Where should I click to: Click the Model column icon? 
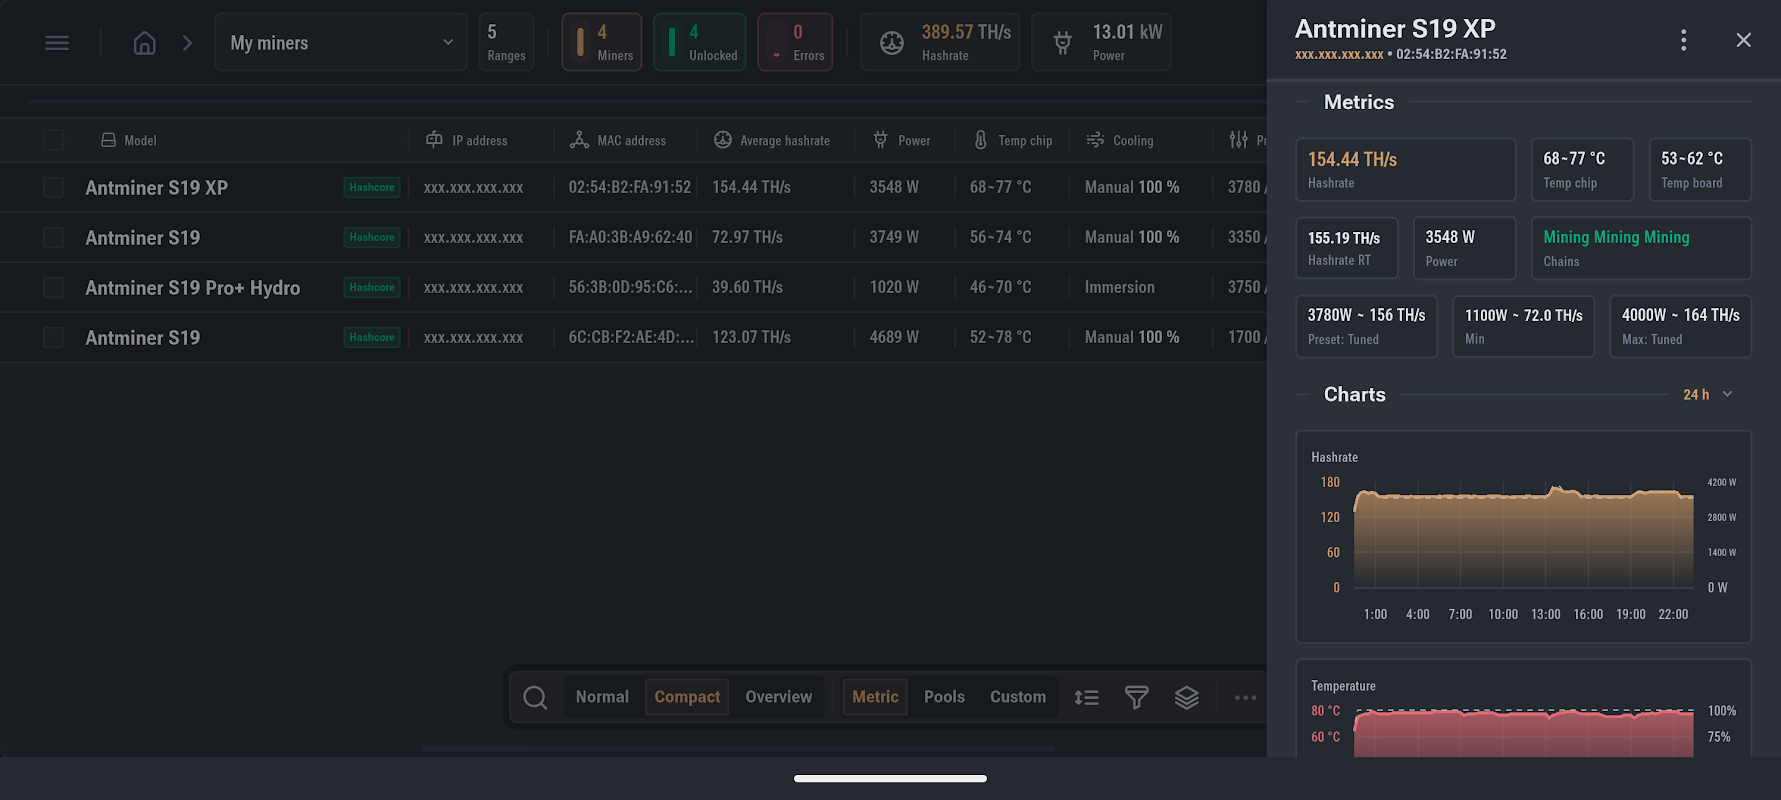click(x=108, y=140)
